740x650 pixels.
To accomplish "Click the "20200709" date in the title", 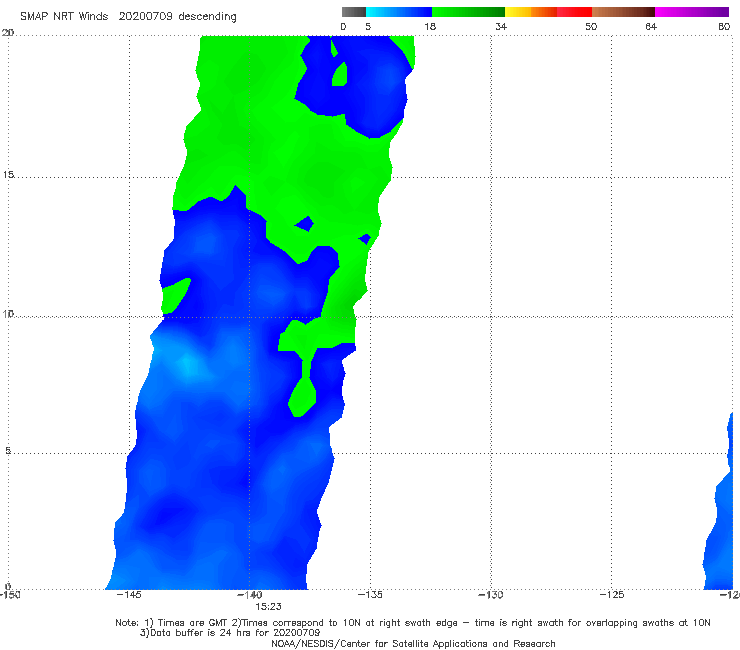I will 145,16.
